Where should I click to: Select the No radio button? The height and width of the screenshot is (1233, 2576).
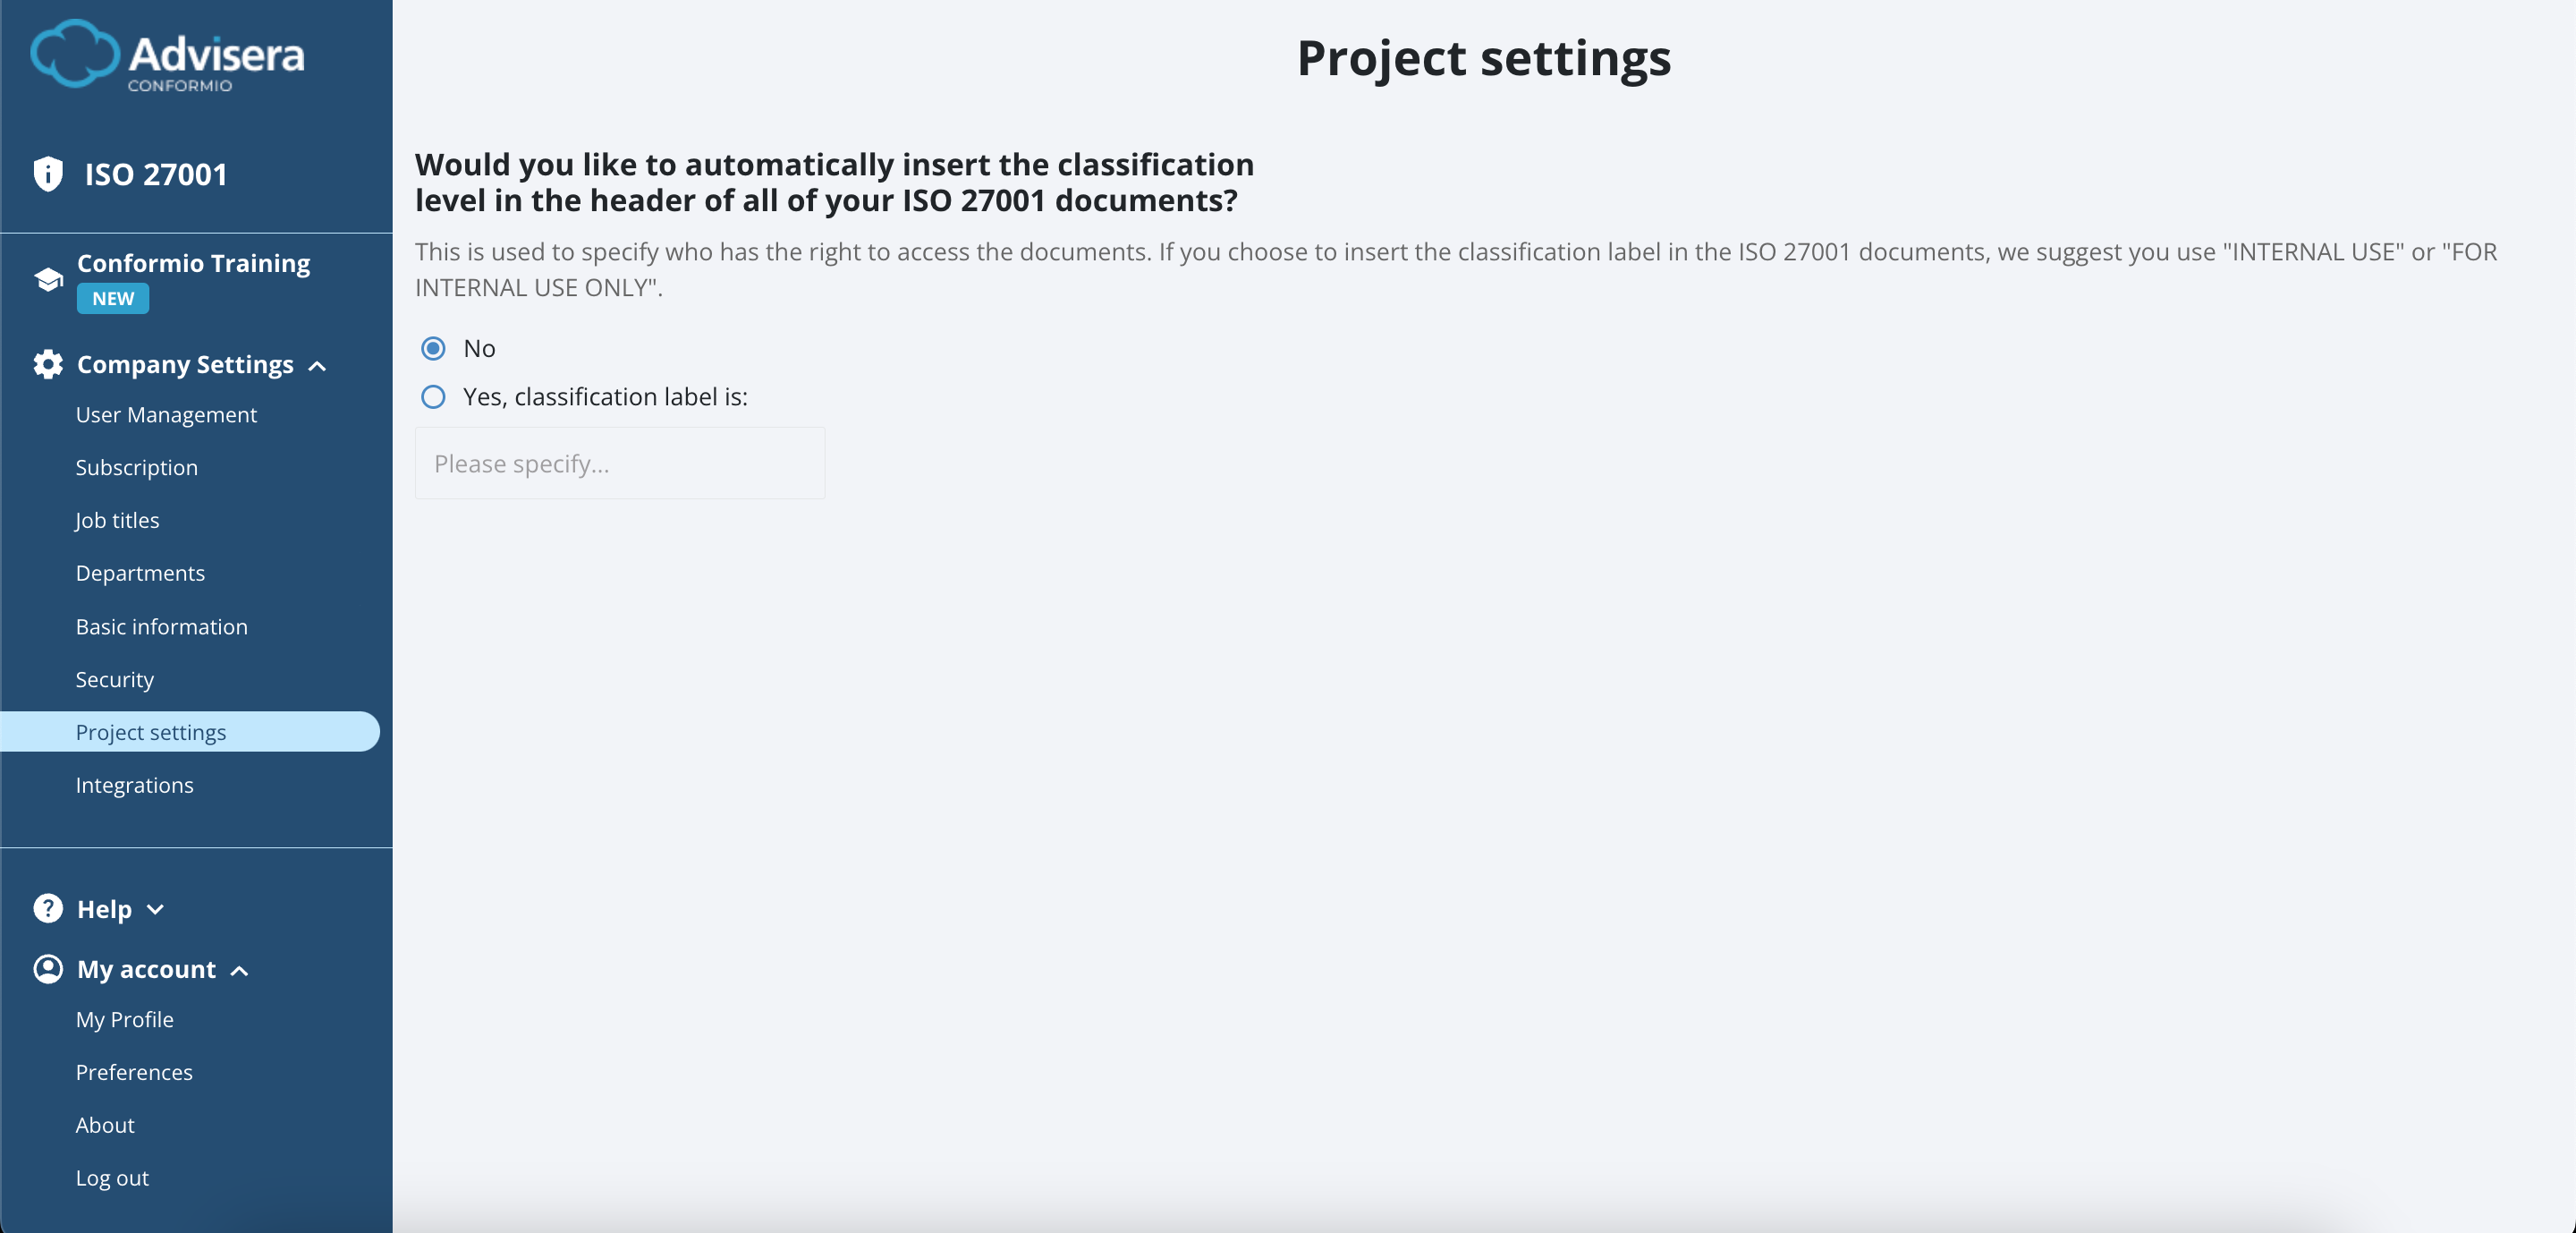pyautogui.click(x=433, y=348)
